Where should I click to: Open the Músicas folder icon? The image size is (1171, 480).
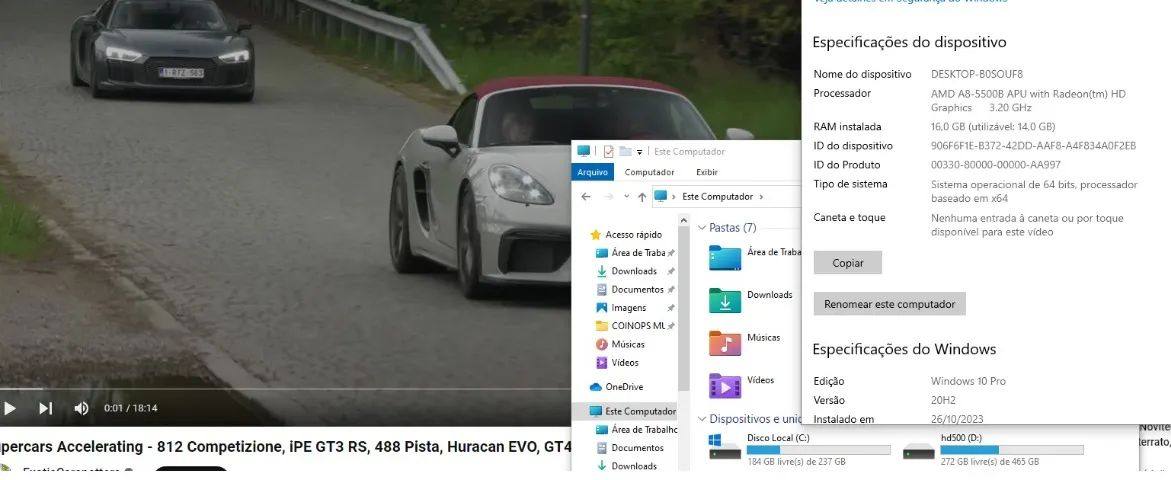(725, 343)
